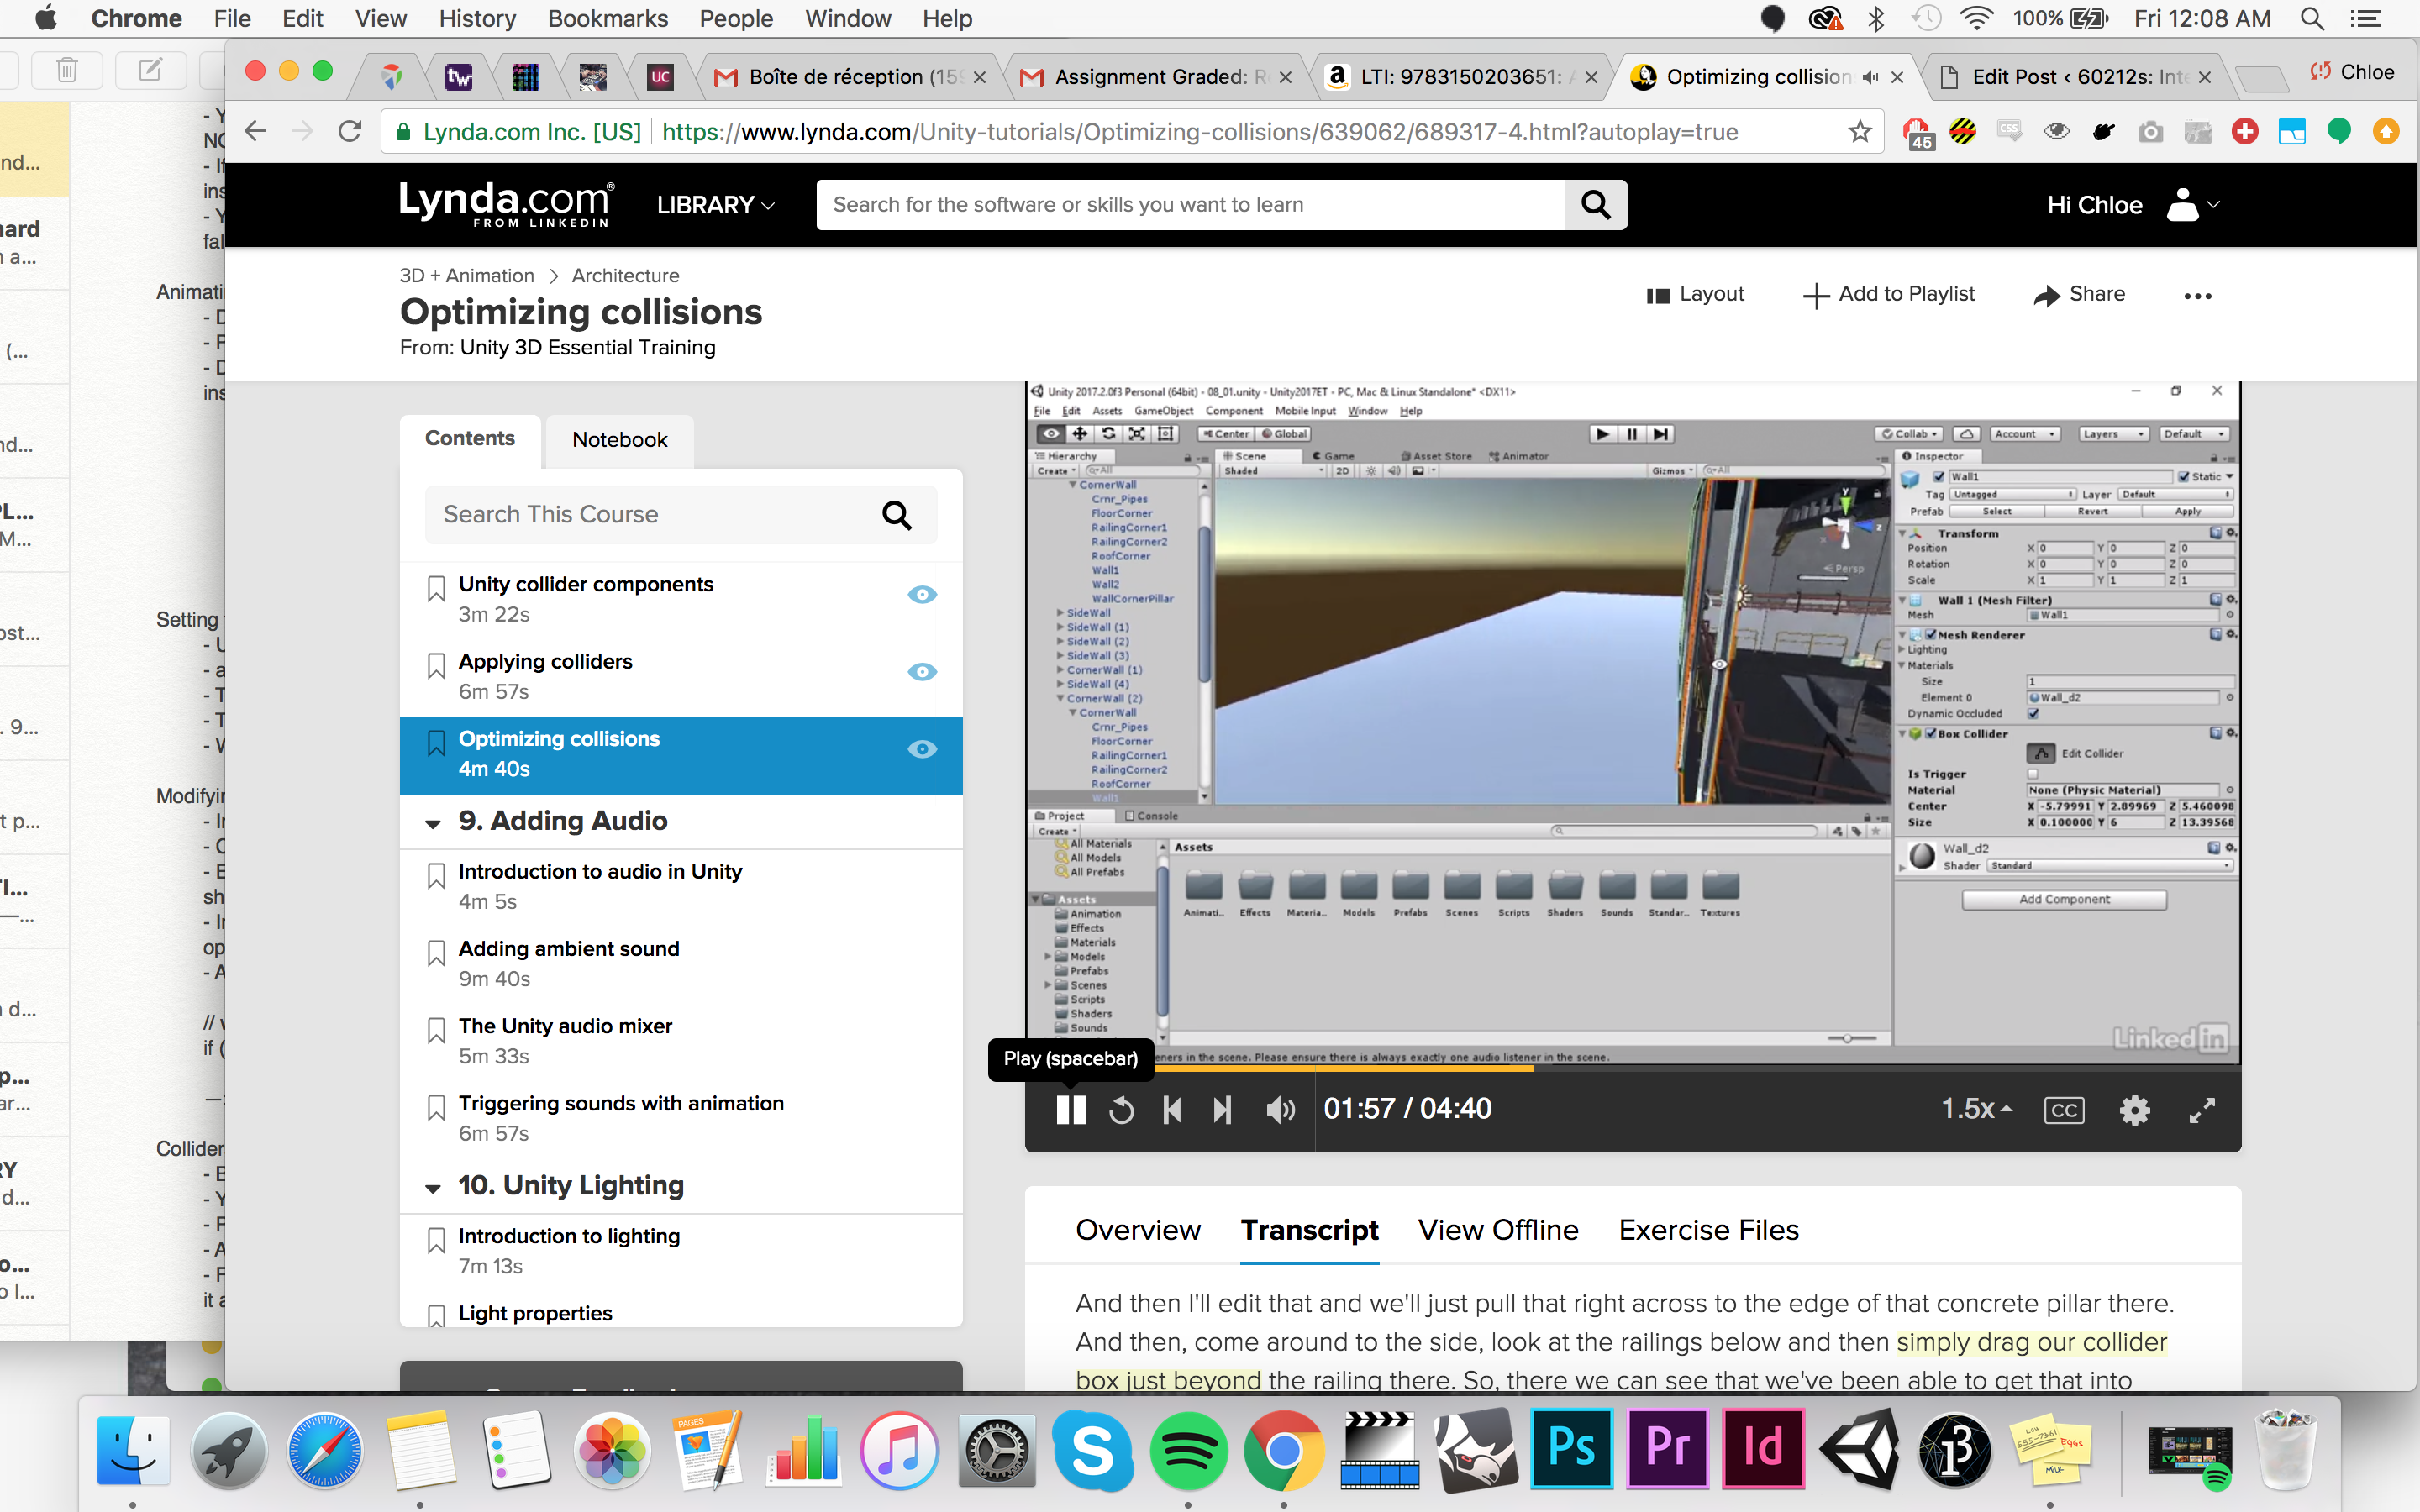Enter fullscreen with the expand icon
The width and height of the screenshot is (2420, 1512).
tap(2201, 1110)
